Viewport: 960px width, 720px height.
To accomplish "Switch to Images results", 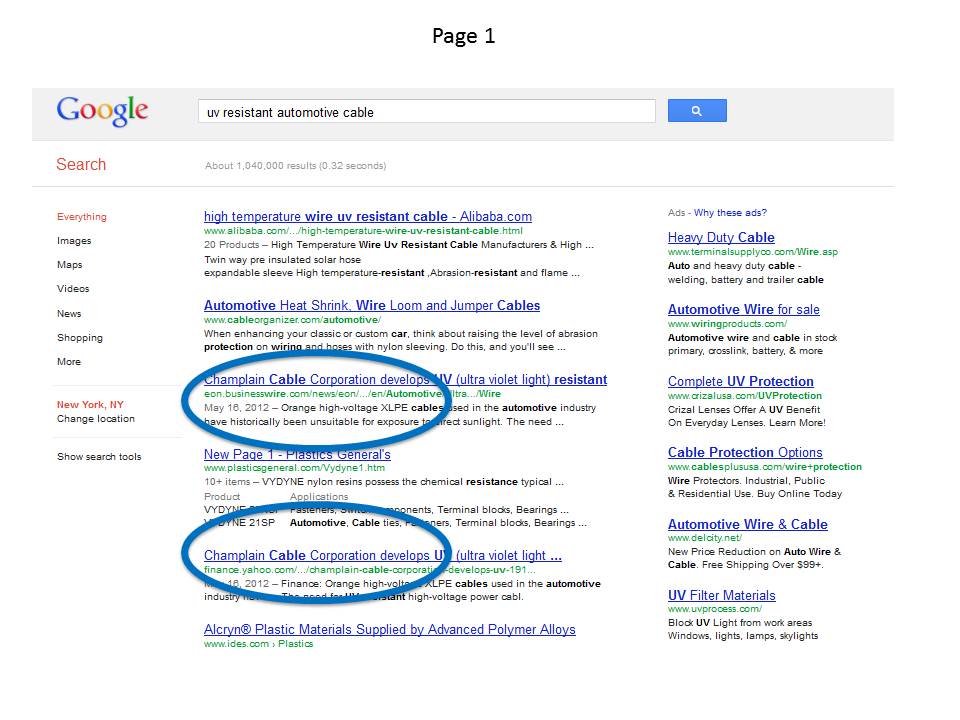I will point(74,241).
